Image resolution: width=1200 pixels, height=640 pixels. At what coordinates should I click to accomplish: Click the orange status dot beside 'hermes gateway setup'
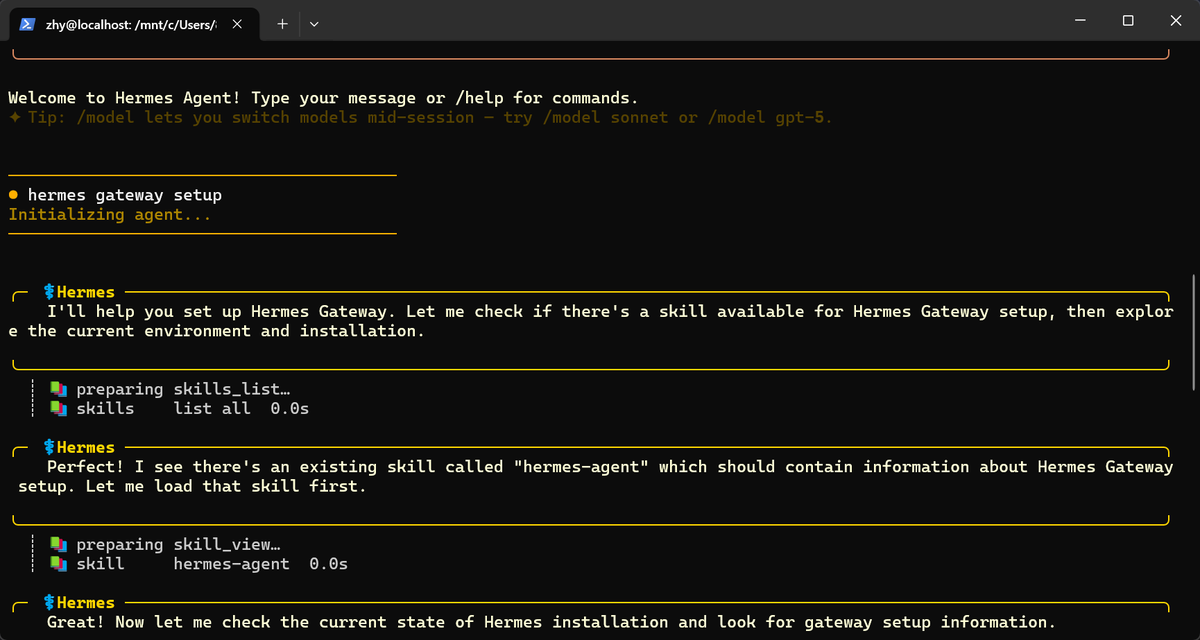(x=12, y=194)
